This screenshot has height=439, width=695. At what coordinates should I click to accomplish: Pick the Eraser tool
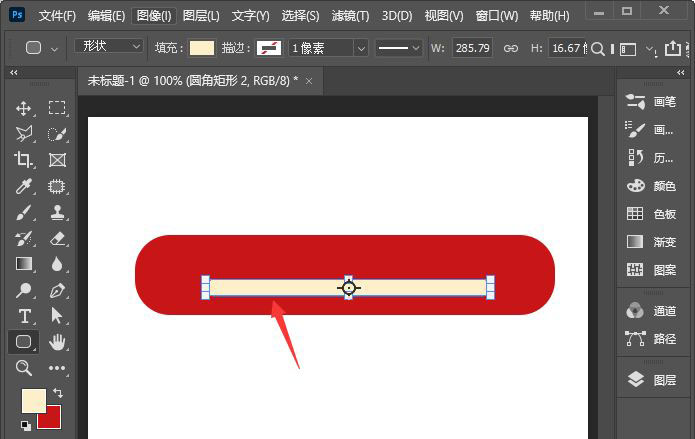[58, 238]
